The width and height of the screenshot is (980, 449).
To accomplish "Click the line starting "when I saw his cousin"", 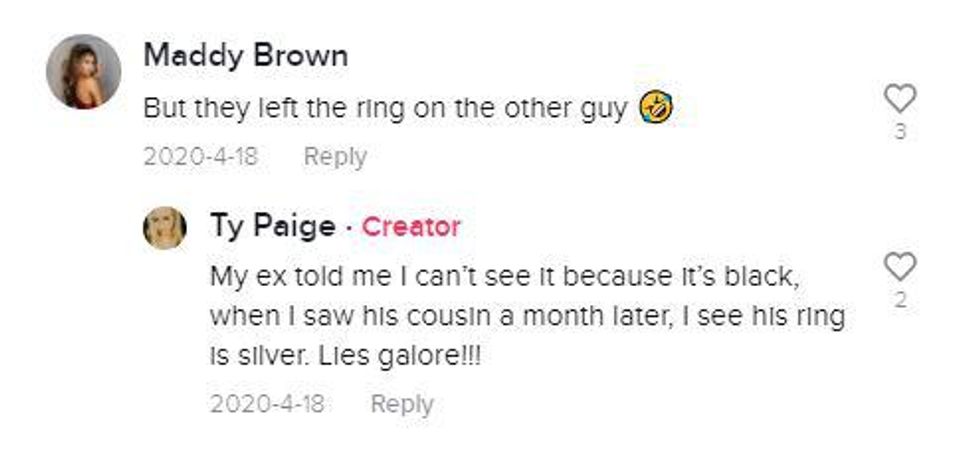I will [527, 316].
